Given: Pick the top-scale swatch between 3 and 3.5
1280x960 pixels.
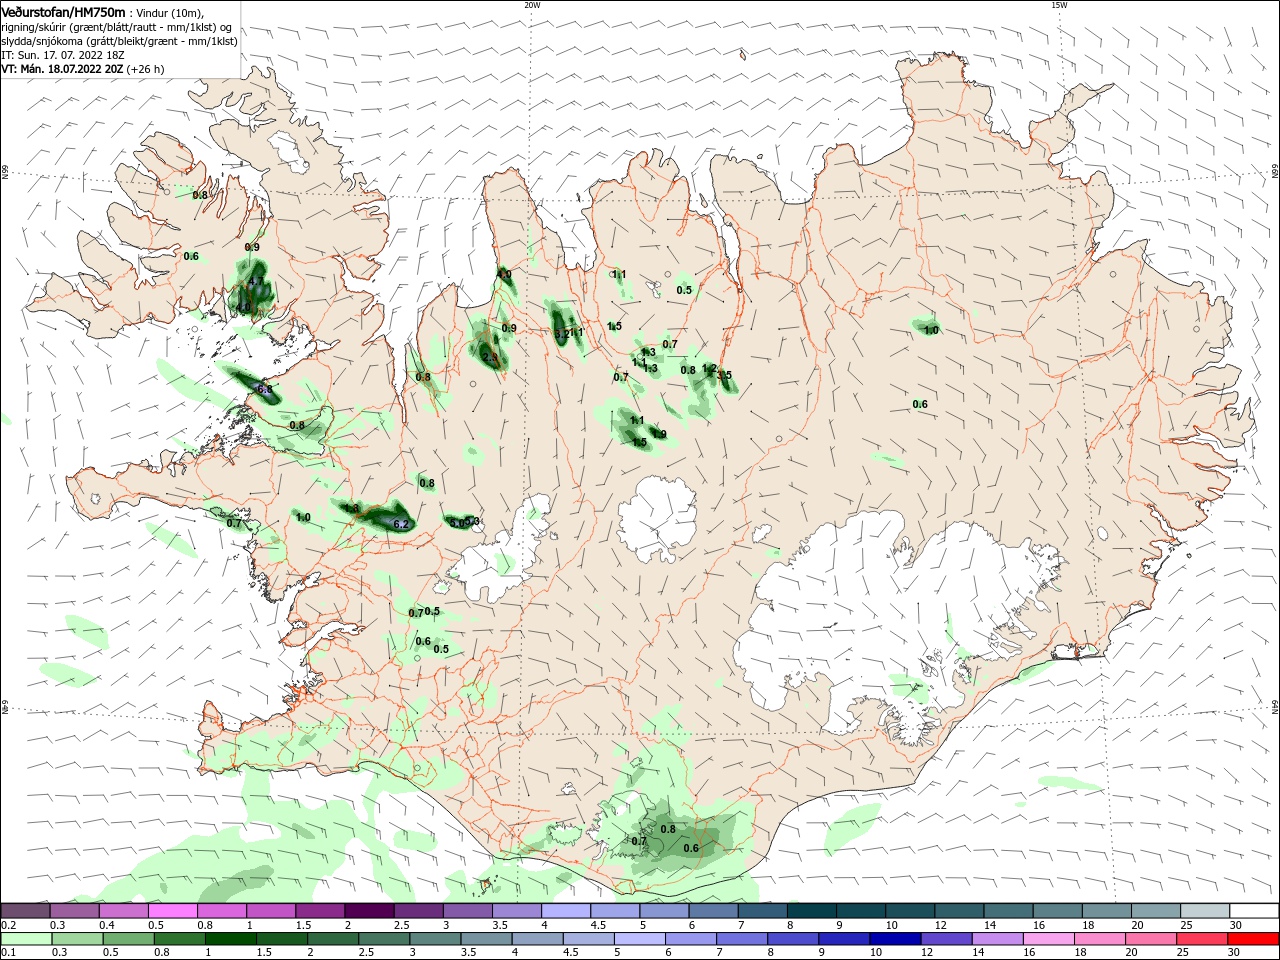Looking at the screenshot, I should tap(468, 911).
